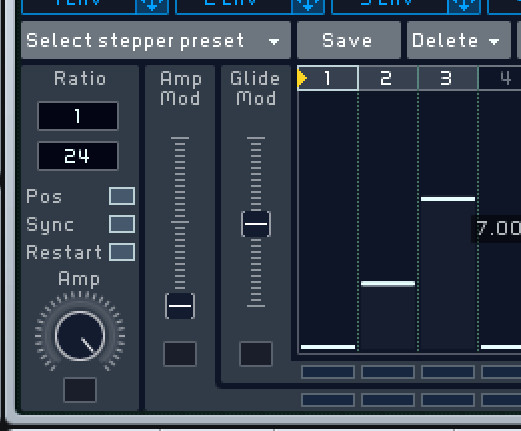Toggle lower-row button beneath step 2
521x431 pixels.
(388, 400)
